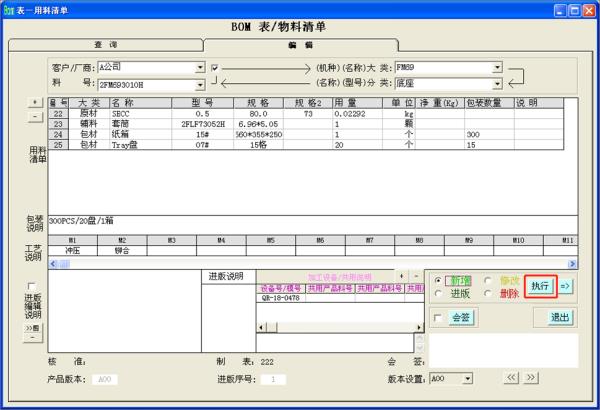Click the 退出 button
The image size is (600, 410).
click(560, 318)
